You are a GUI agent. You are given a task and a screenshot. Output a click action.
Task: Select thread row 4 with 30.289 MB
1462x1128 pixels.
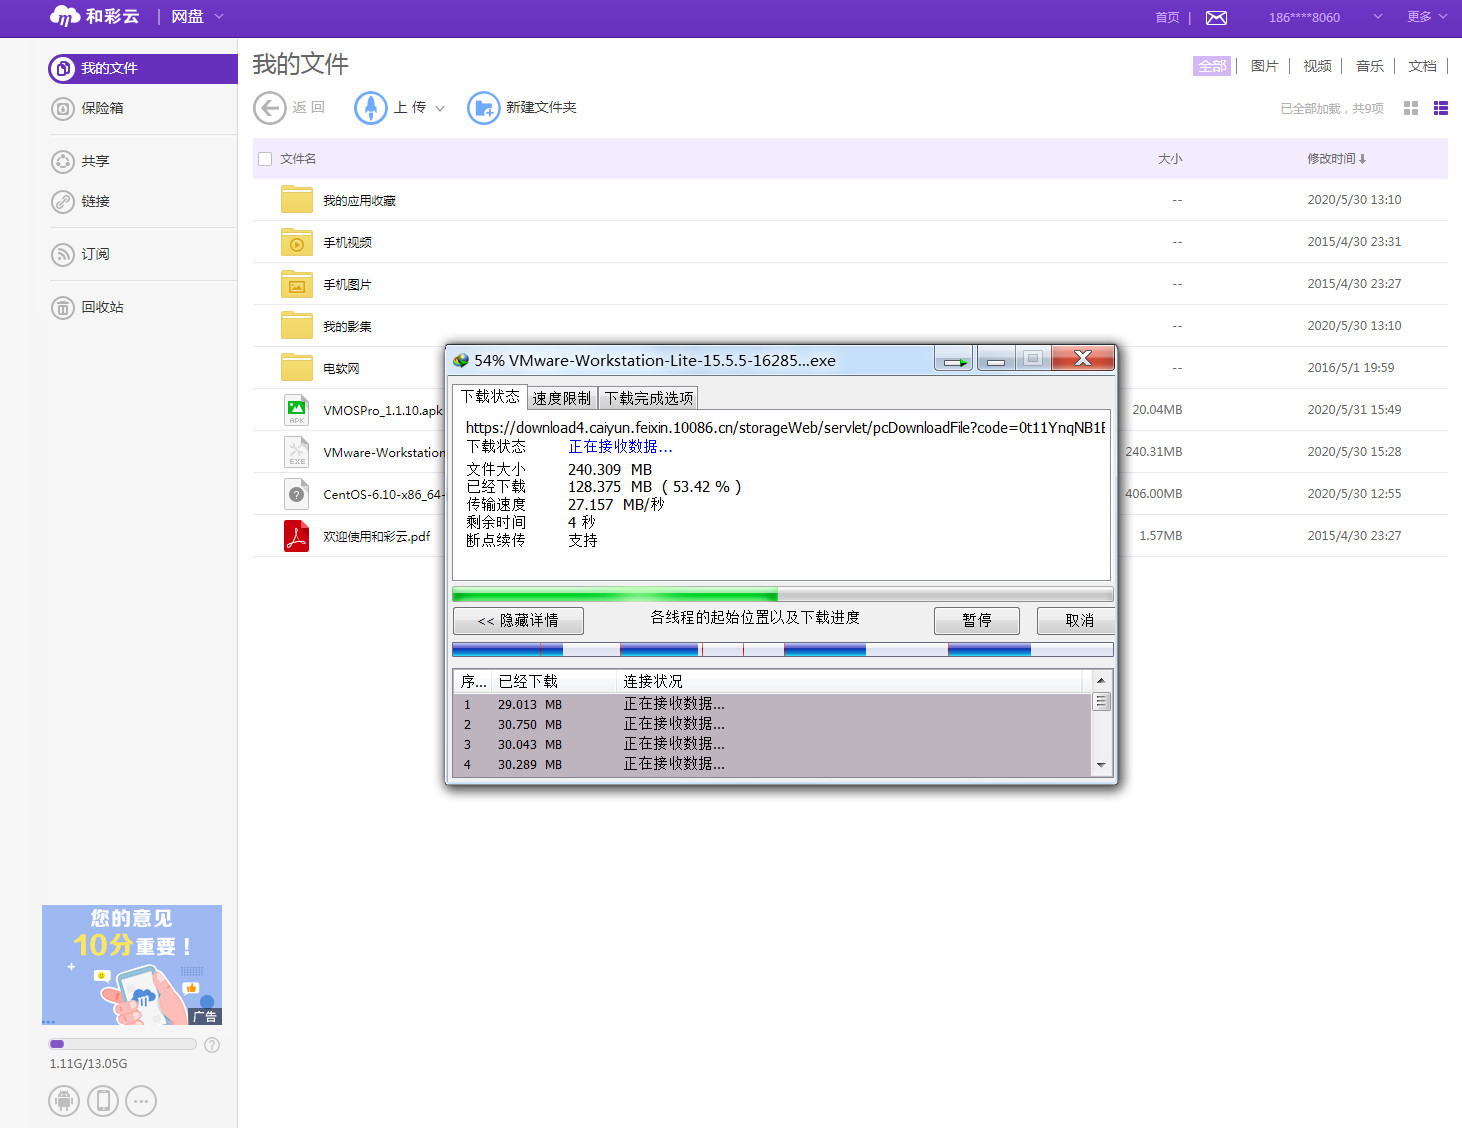point(772,764)
